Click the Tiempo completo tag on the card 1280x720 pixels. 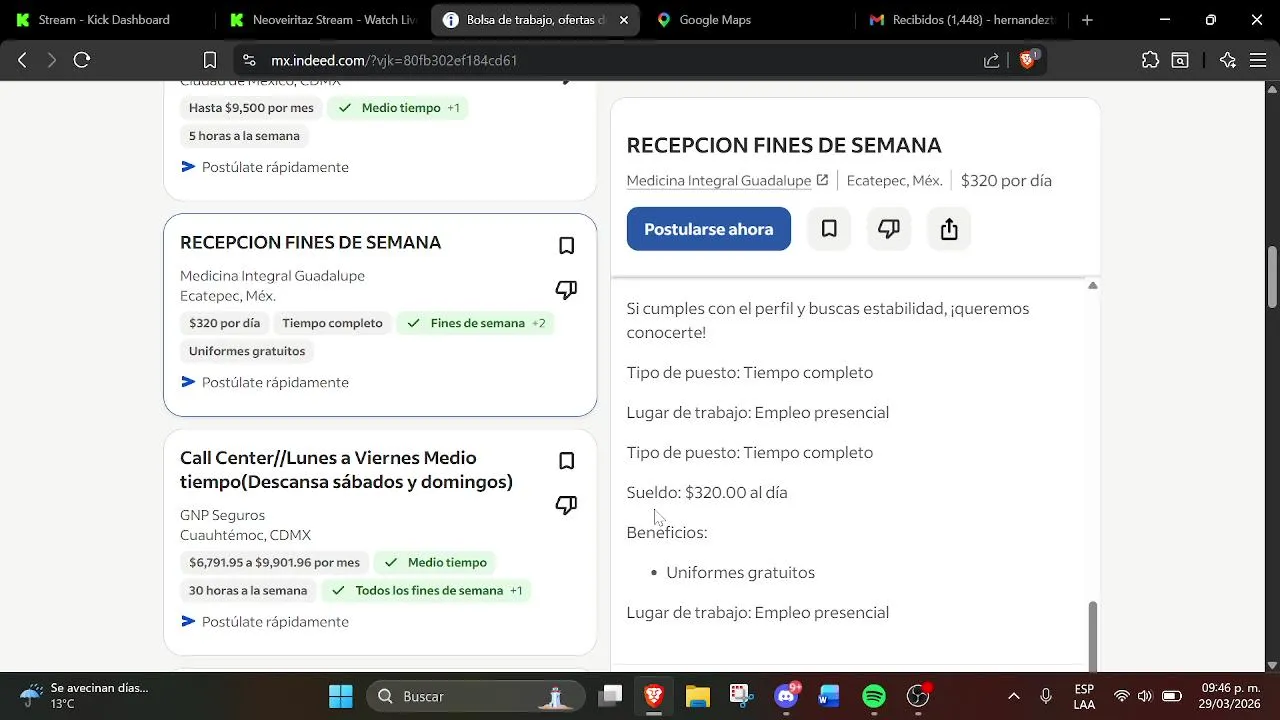(332, 323)
